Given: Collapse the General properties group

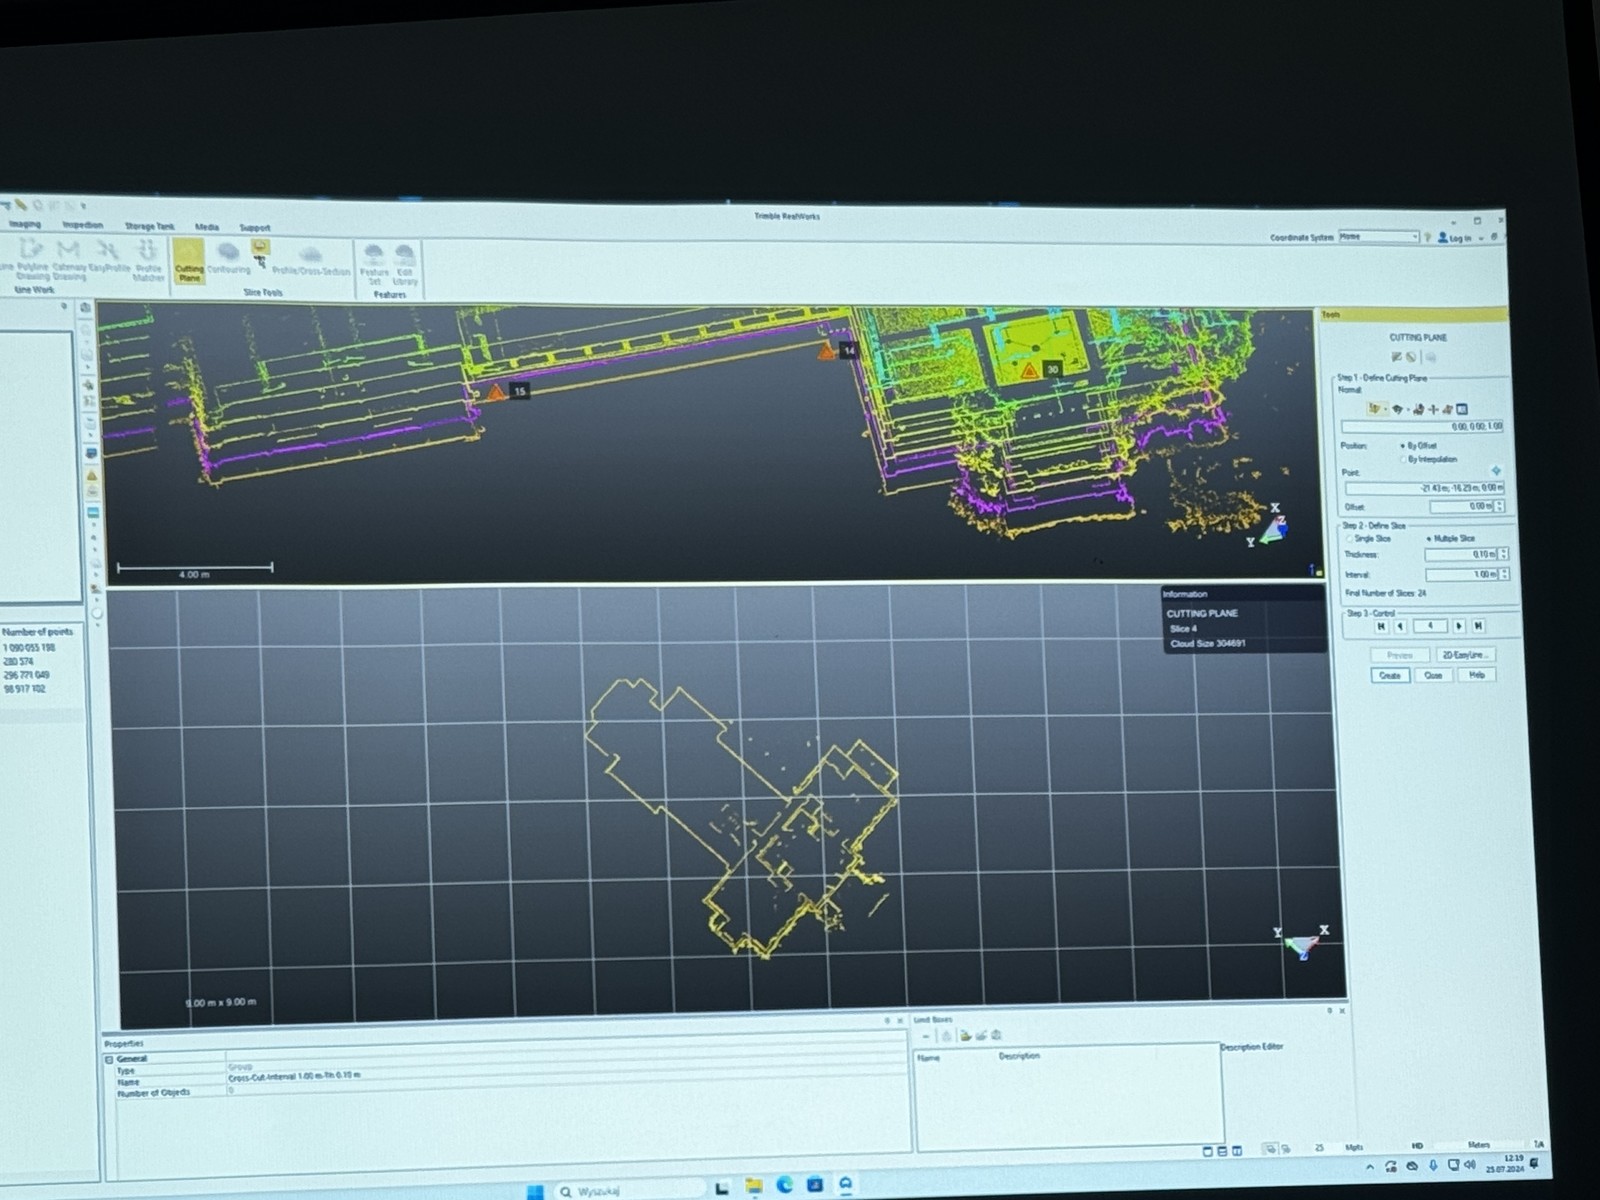Looking at the screenshot, I should (110, 1059).
